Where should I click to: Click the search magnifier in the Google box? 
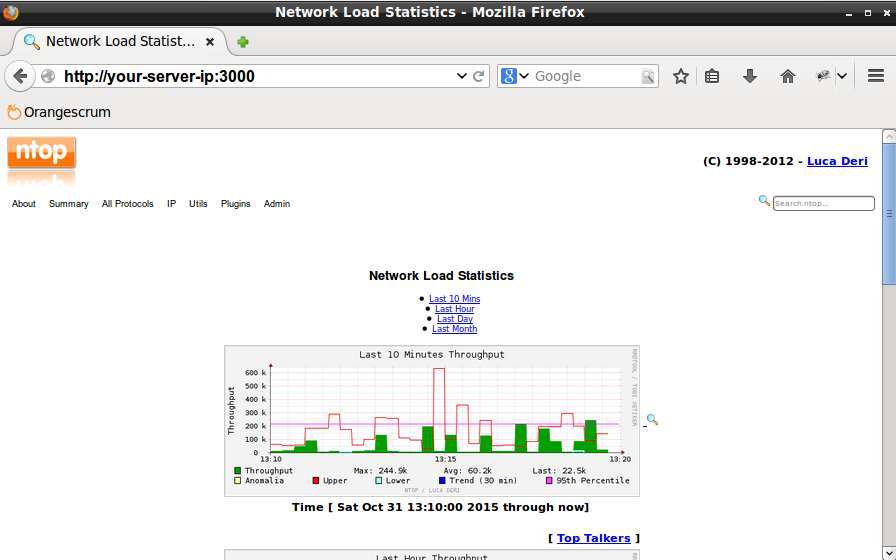tap(647, 77)
